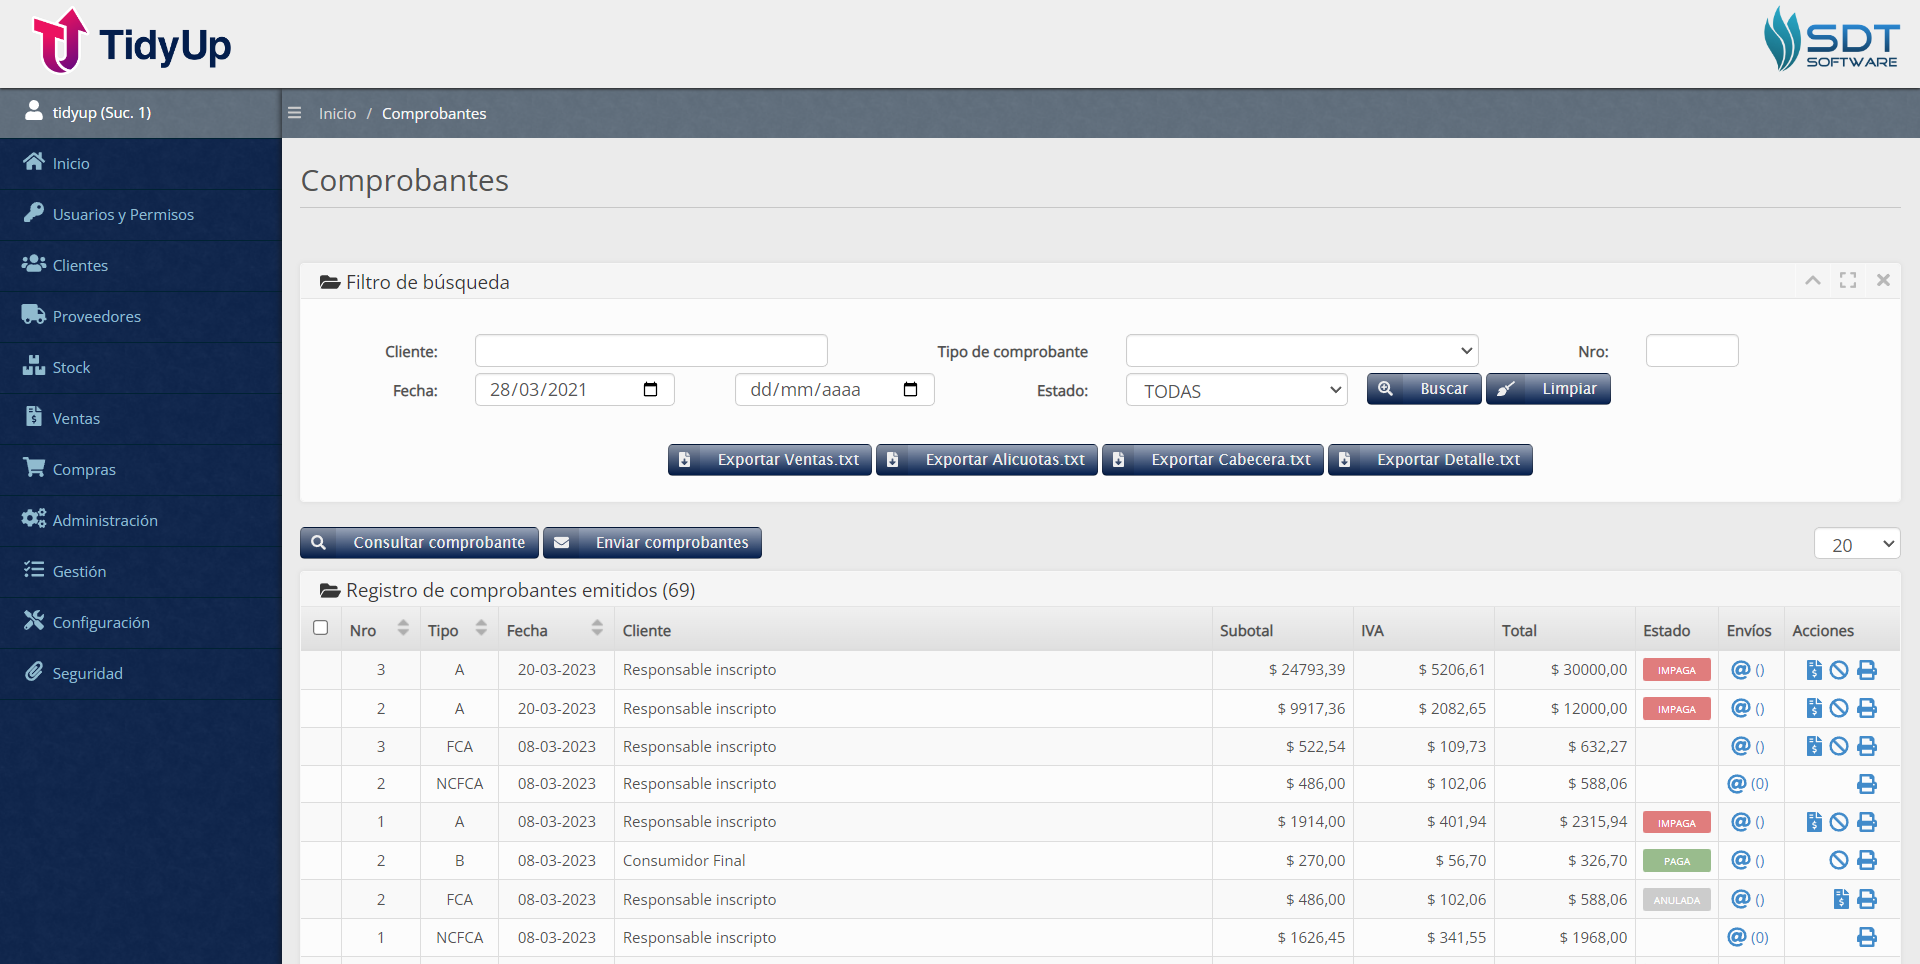The height and width of the screenshot is (964, 1920).
Task: Open Stock sidebar menu item
Action: 140,367
